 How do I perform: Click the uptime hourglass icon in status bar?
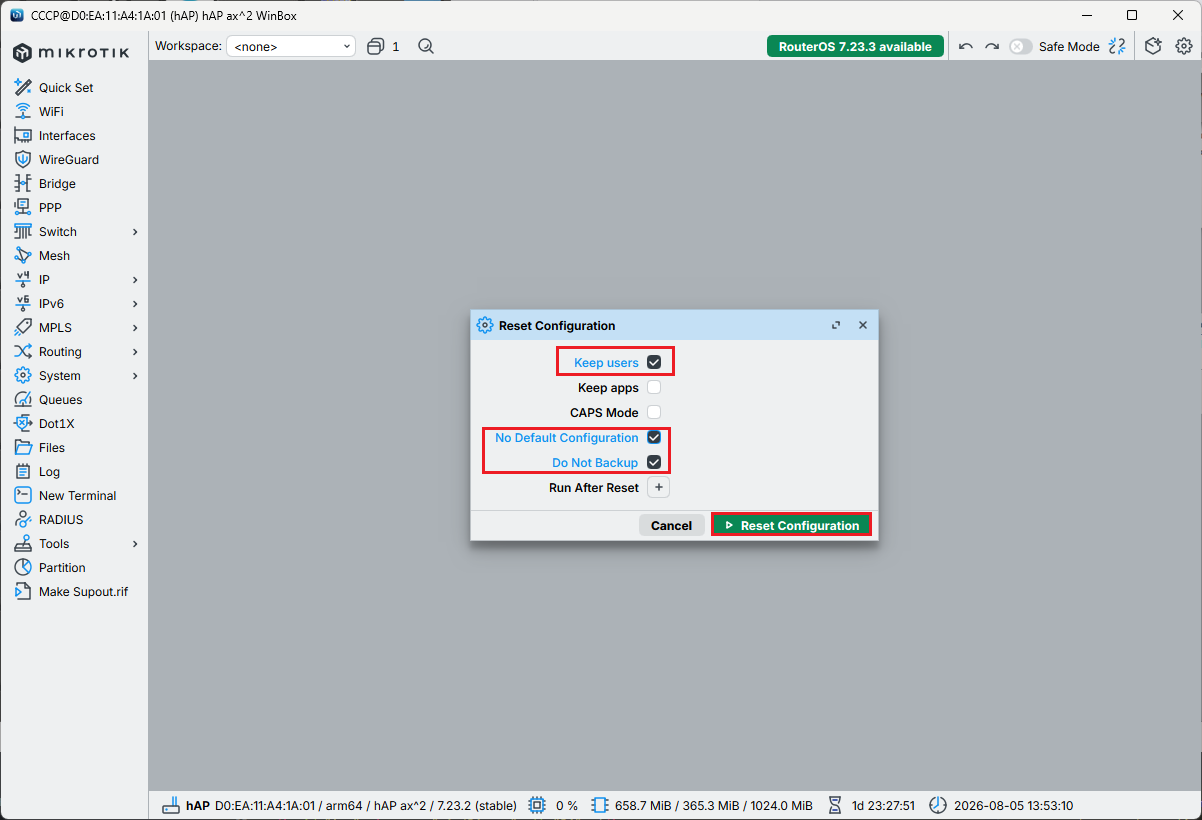click(835, 805)
